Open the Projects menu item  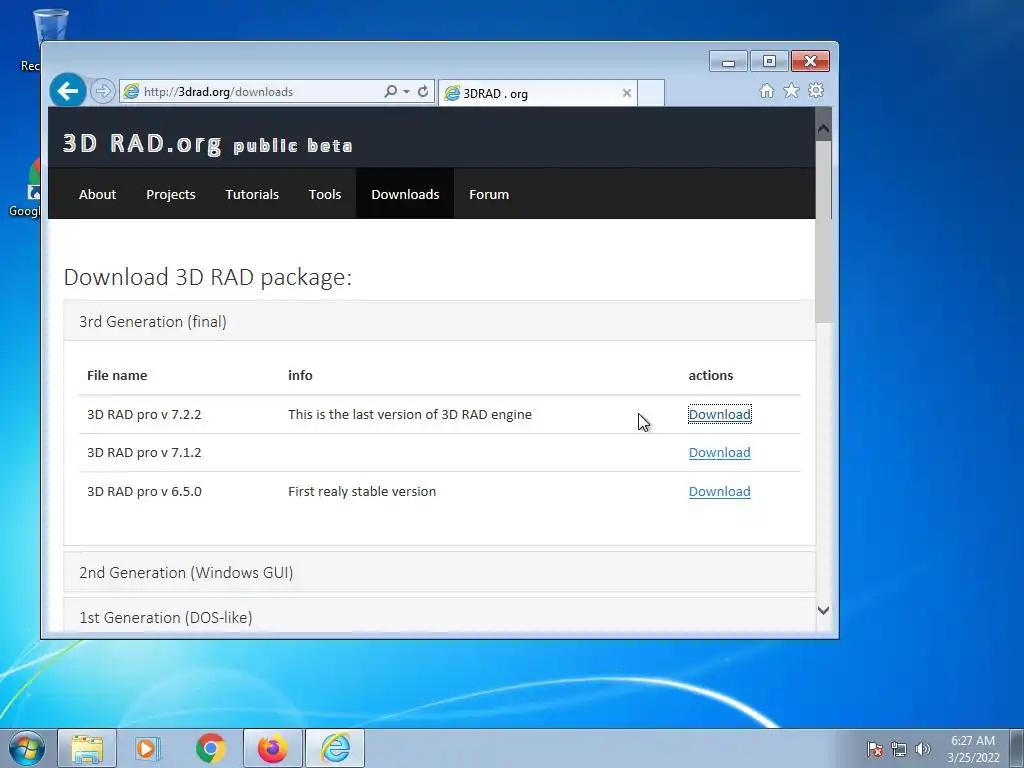click(170, 194)
